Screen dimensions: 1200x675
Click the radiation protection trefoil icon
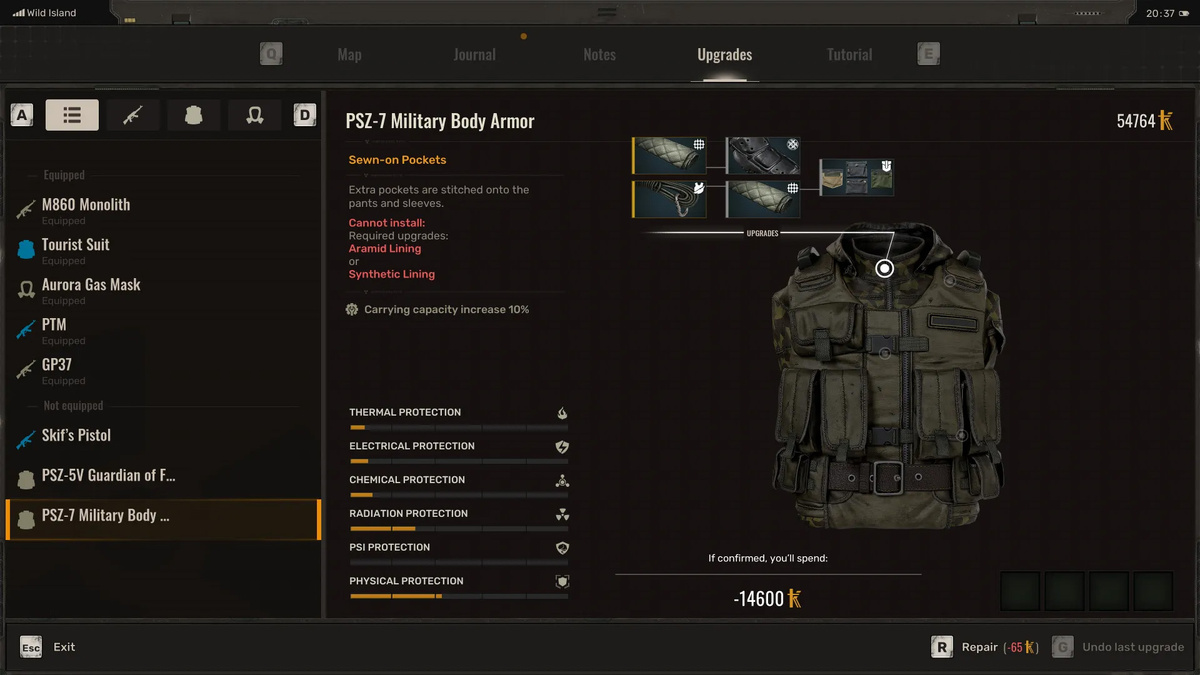(562, 514)
